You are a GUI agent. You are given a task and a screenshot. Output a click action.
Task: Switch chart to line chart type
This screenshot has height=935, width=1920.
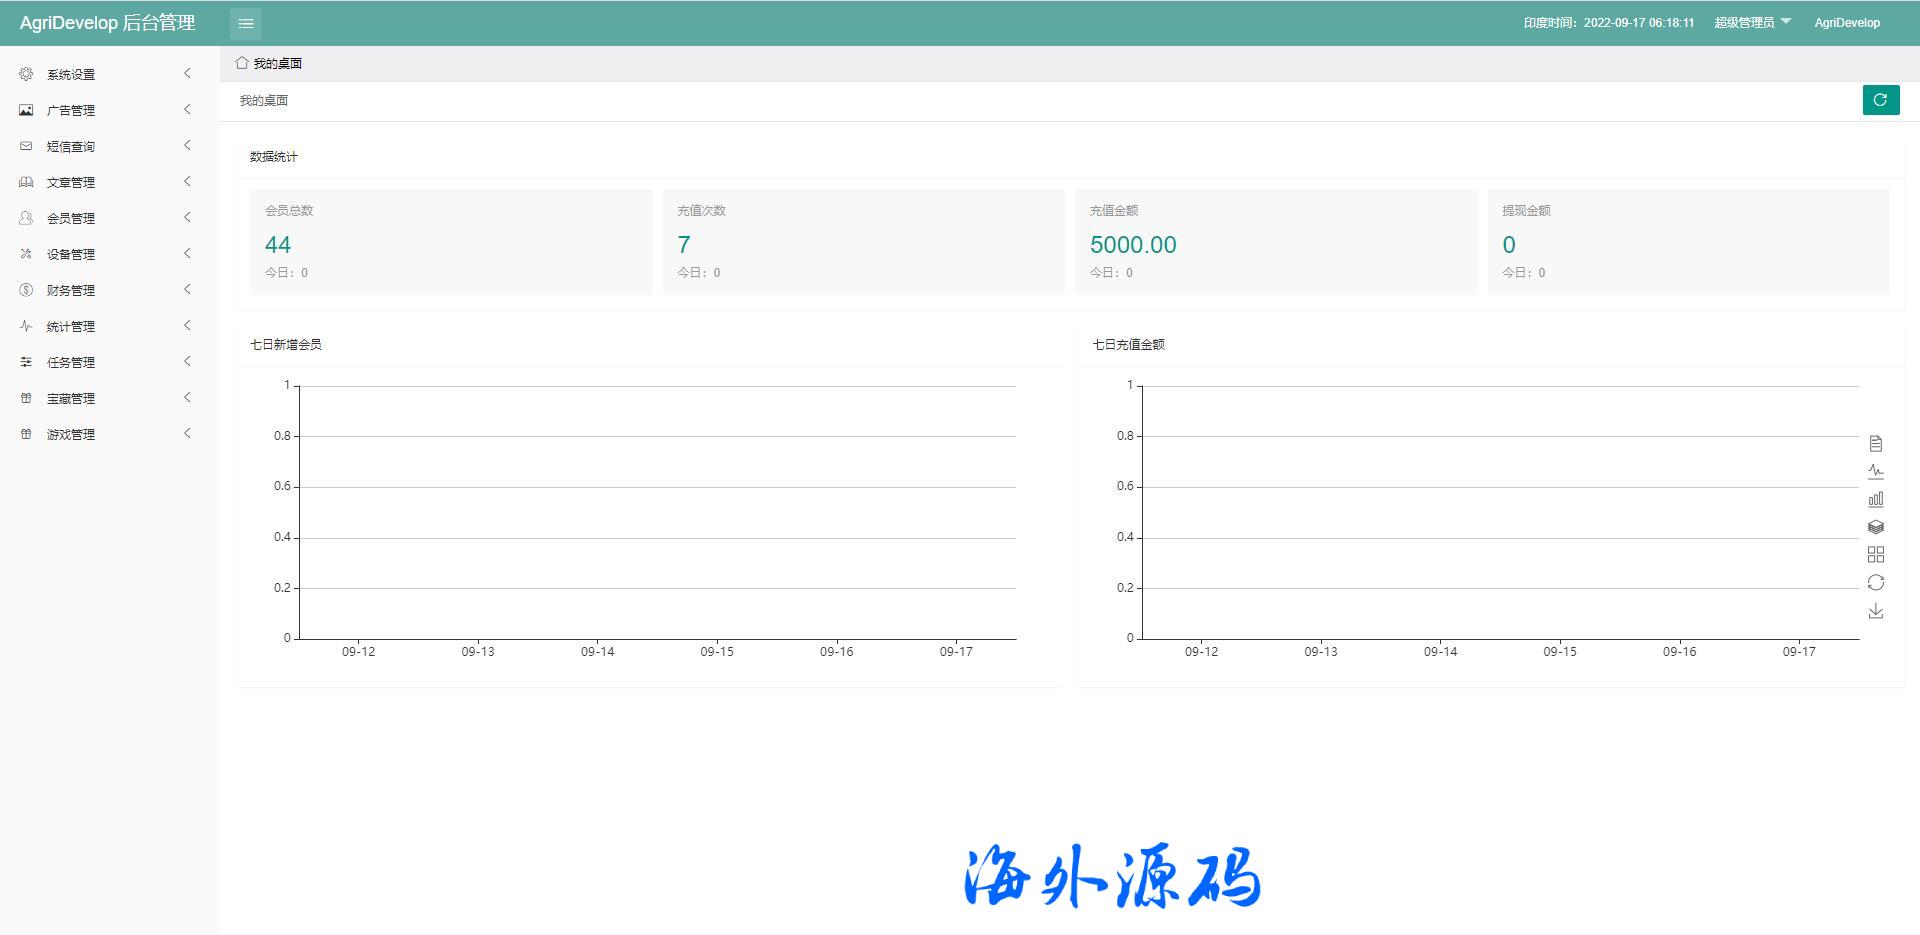click(1876, 471)
